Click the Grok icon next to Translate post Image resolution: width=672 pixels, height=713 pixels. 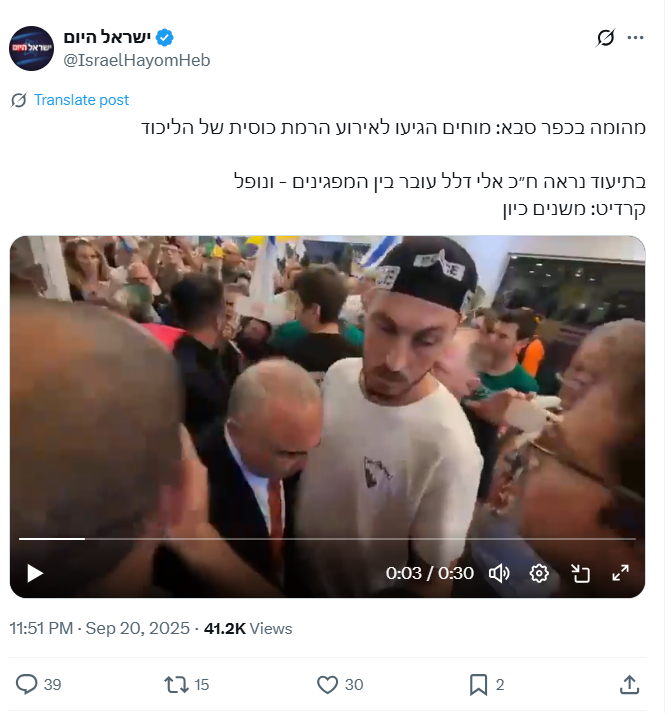(x=19, y=100)
